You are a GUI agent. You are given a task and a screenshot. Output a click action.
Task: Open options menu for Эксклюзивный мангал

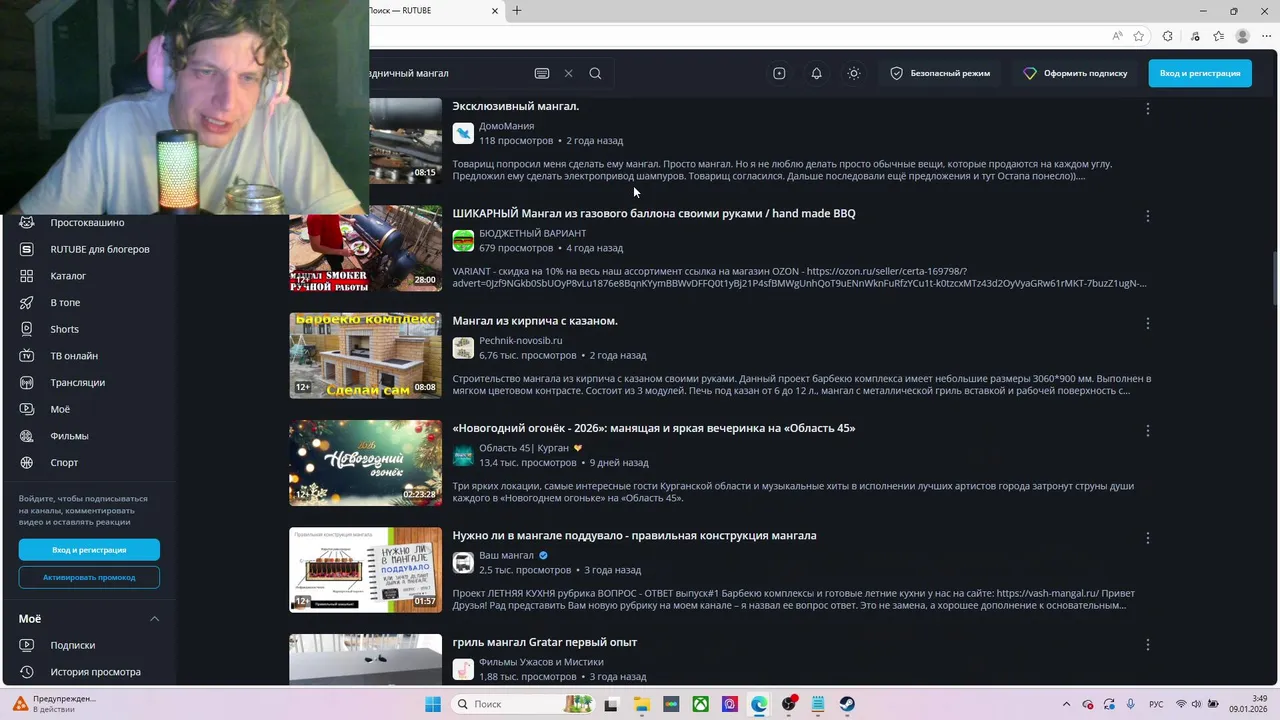pyautogui.click(x=1147, y=108)
